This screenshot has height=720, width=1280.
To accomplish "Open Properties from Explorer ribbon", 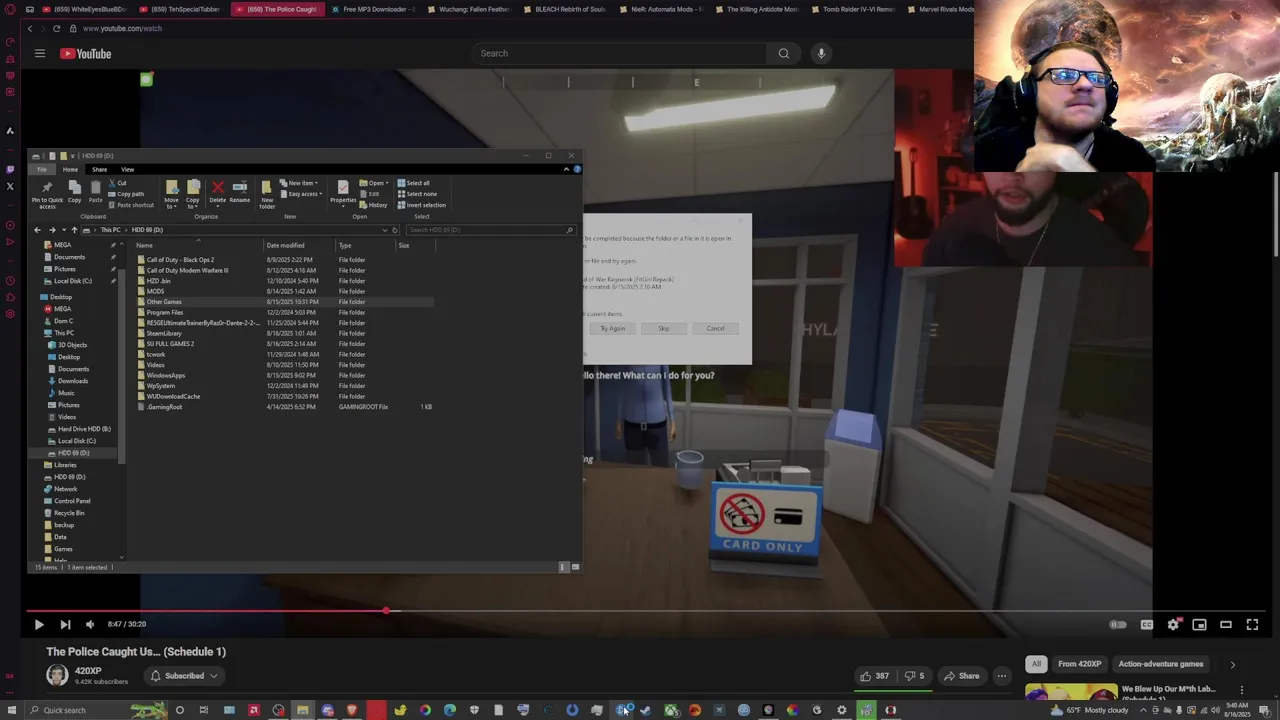I will click(x=343, y=191).
